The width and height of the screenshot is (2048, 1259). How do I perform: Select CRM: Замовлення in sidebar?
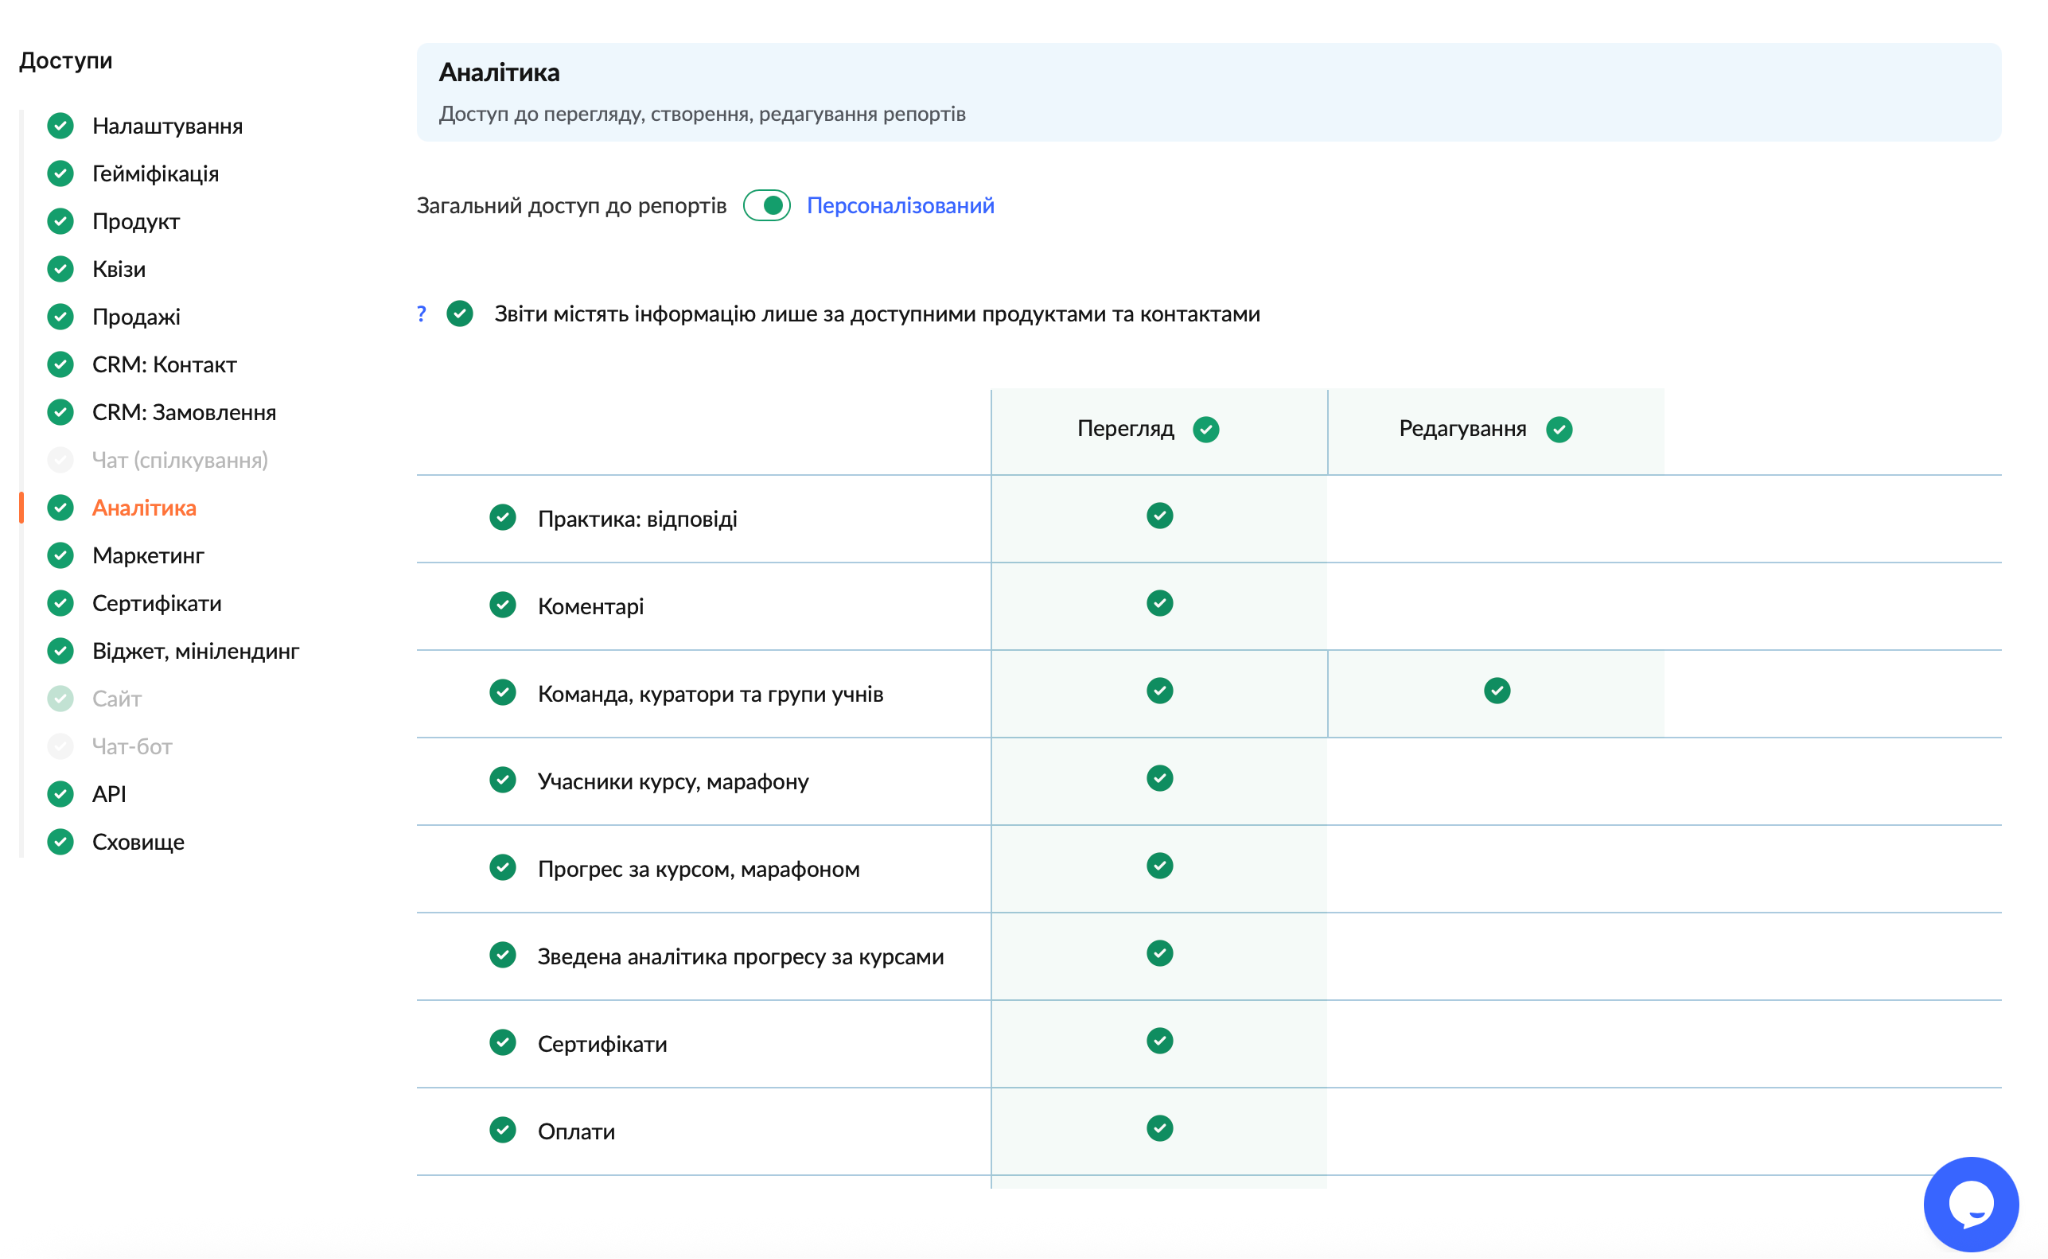point(184,412)
